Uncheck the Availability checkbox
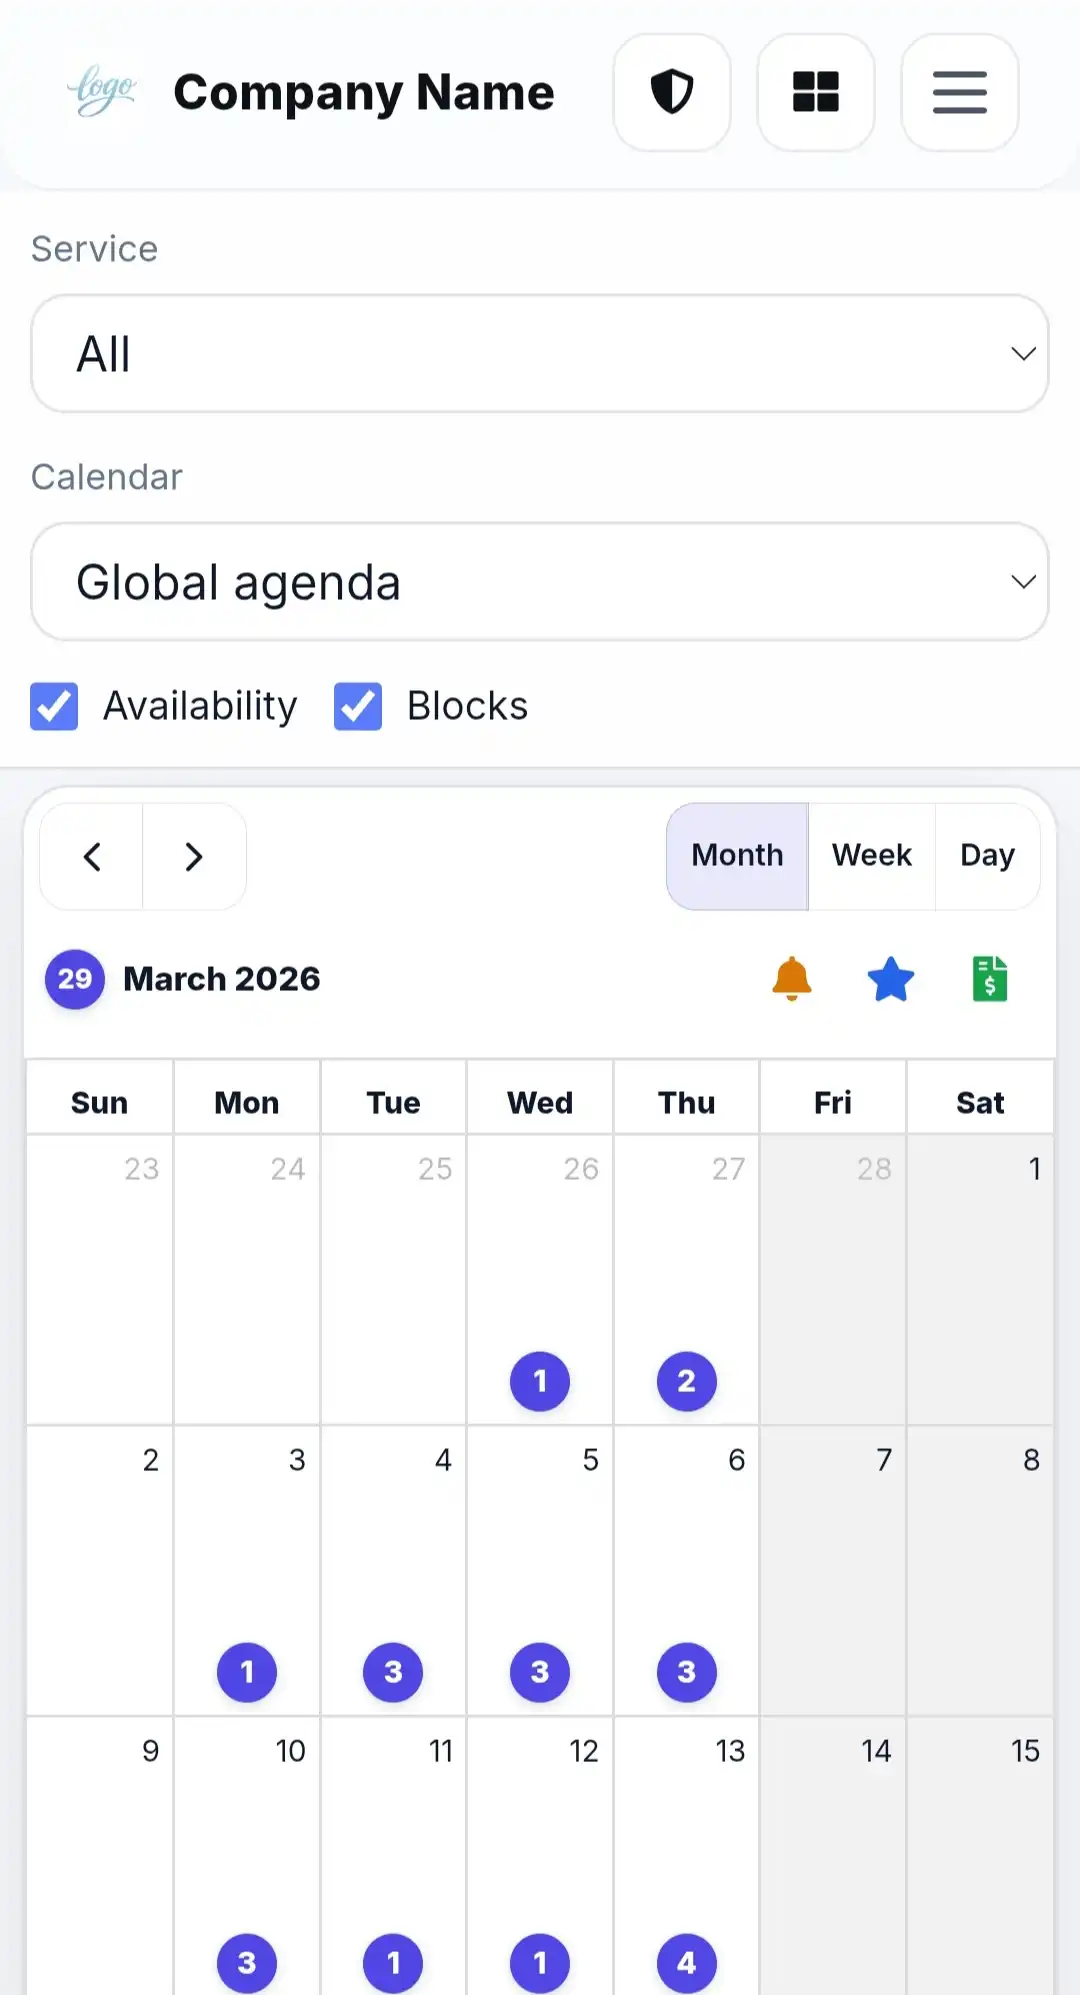The width and height of the screenshot is (1080, 1995). click(54, 706)
